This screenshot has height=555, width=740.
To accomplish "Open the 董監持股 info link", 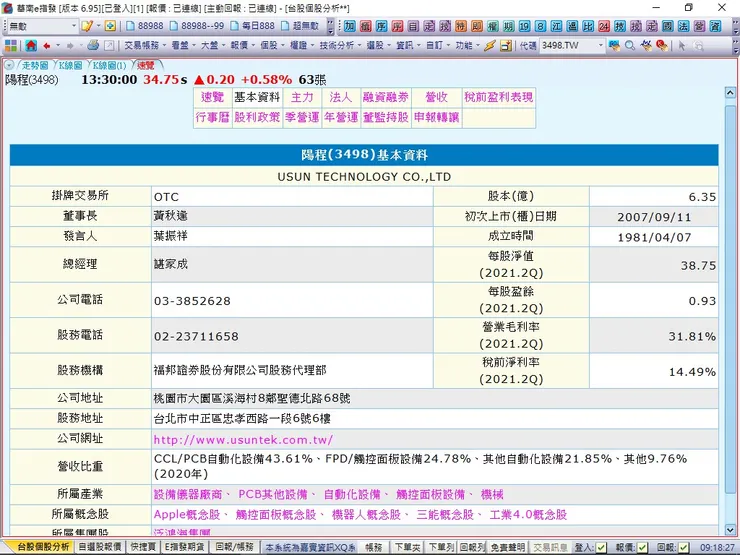I will tap(386, 117).
